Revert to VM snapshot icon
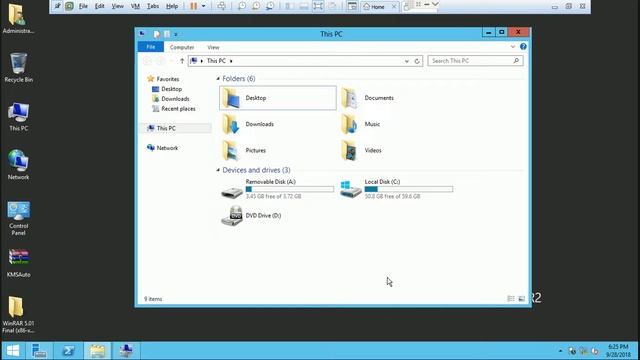This screenshot has height=360, width=640. point(256,6)
